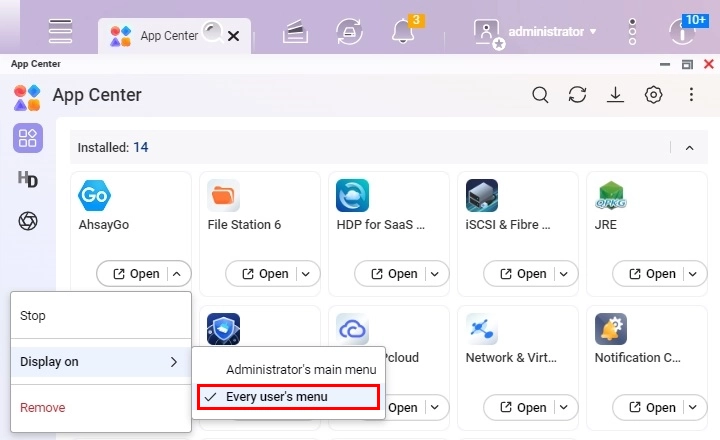Click the App Center logo icon

click(27, 97)
